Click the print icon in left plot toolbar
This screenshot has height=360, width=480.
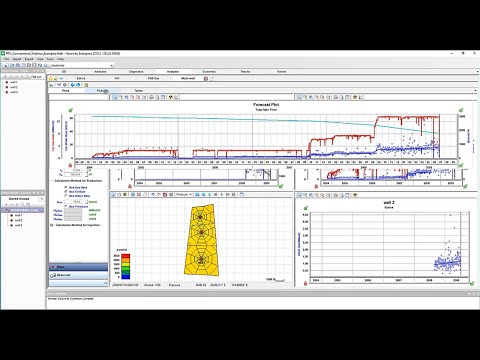pyautogui.click(x=151, y=97)
